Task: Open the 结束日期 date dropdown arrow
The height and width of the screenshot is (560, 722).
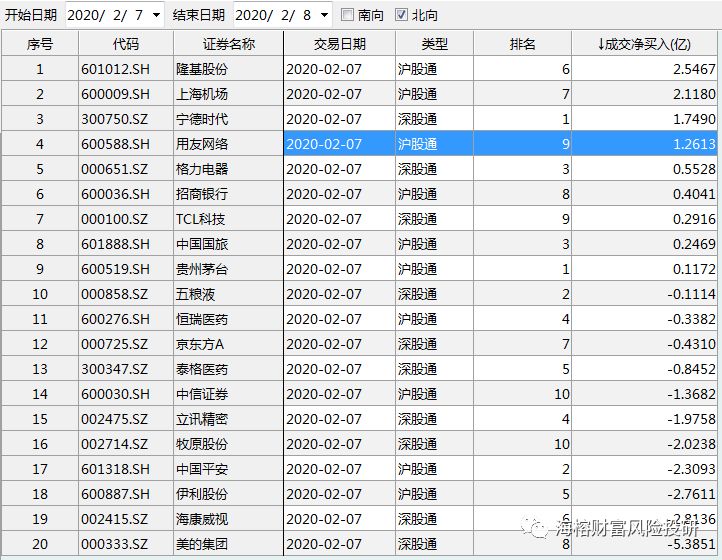Action: [324, 15]
